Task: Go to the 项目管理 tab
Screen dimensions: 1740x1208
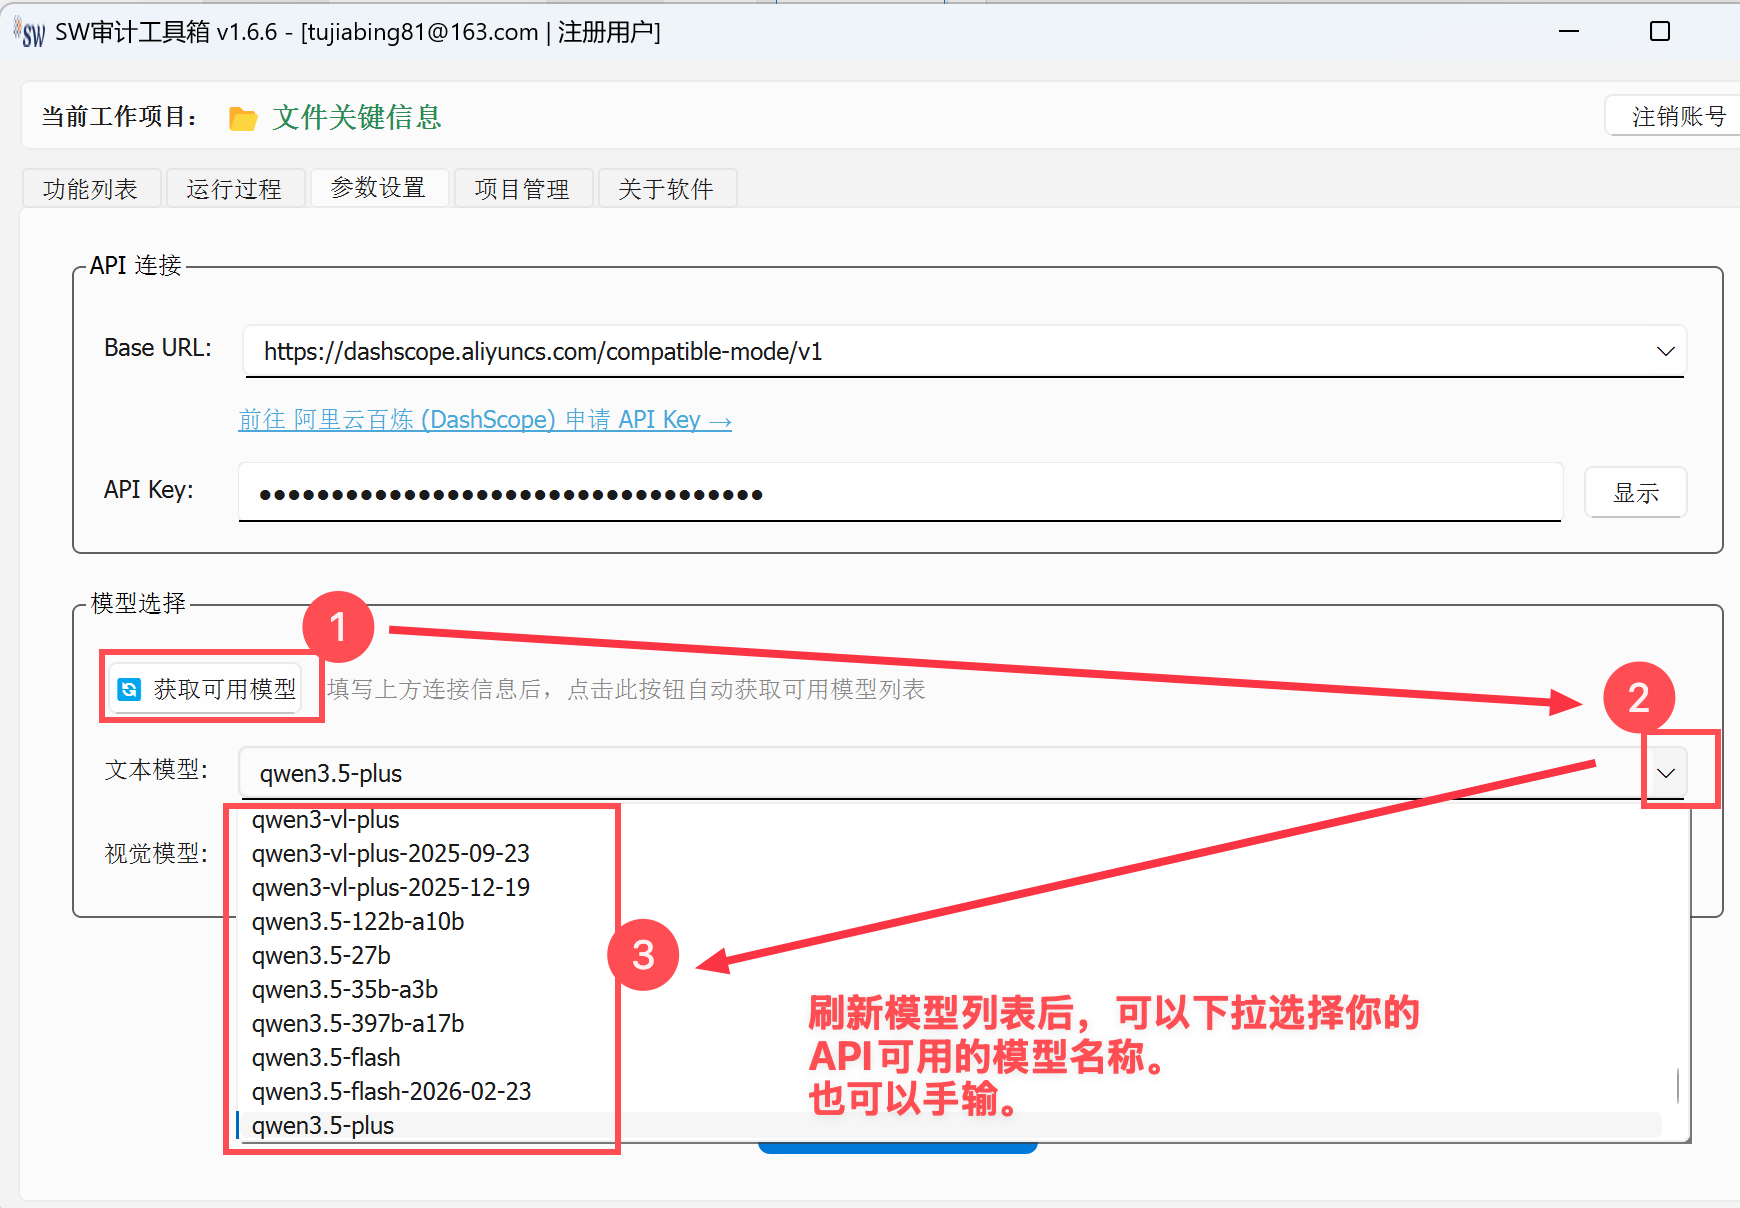Action: point(522,189)
